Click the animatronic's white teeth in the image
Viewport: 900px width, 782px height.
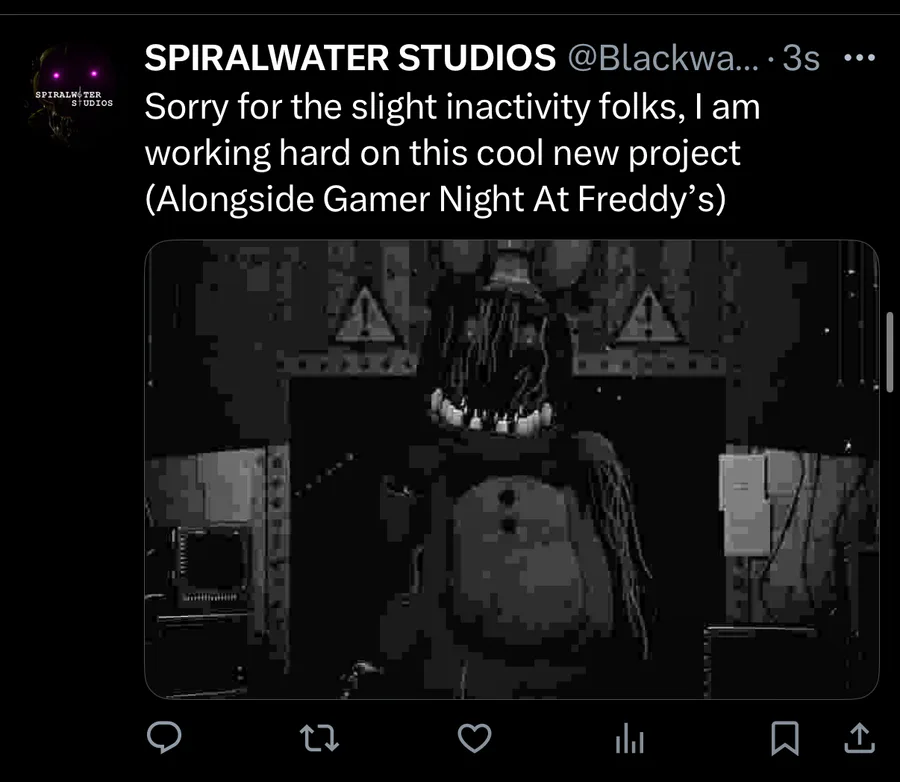coord(485,414)
